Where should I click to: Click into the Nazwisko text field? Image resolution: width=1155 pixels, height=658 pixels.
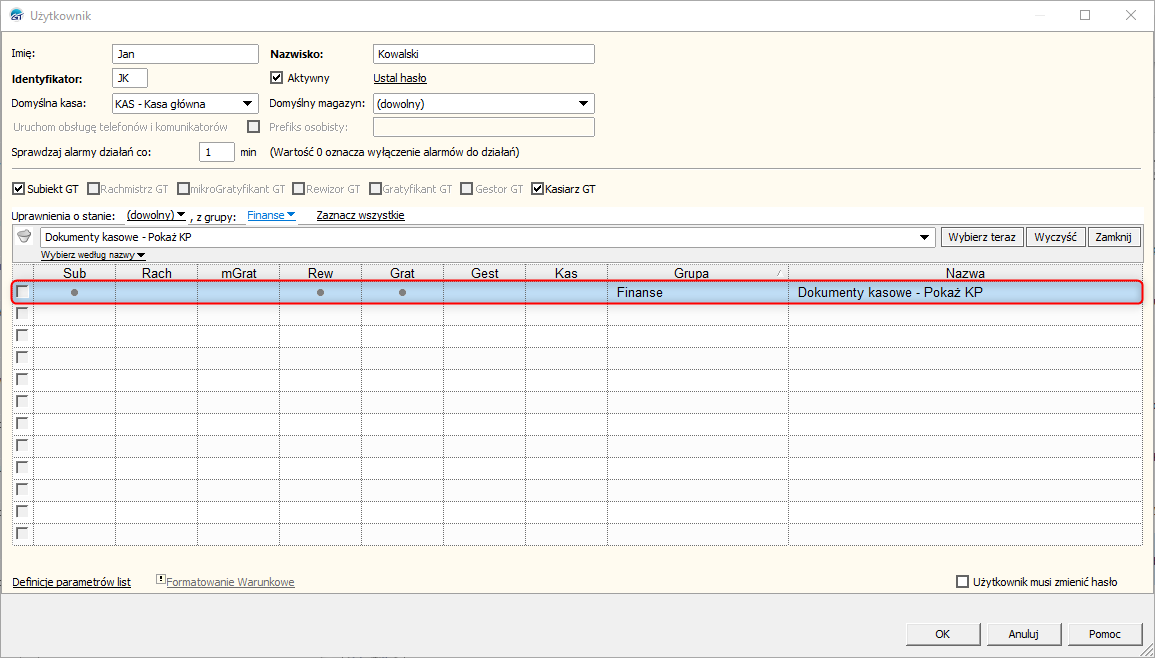click(483, 54)
